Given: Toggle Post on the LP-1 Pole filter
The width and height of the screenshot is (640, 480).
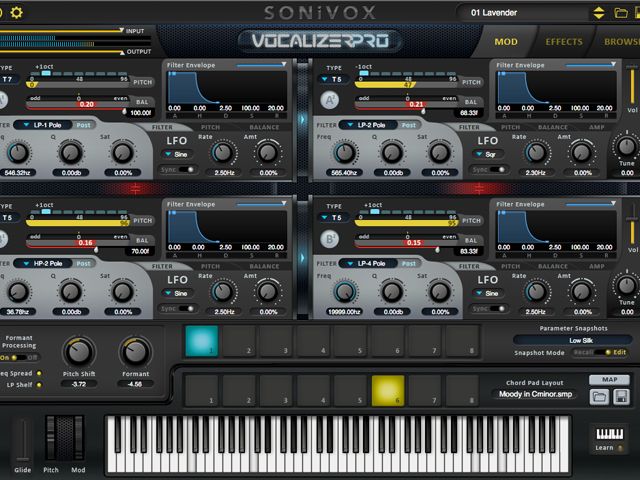Looking at the screenshot, I should [84, 125].
